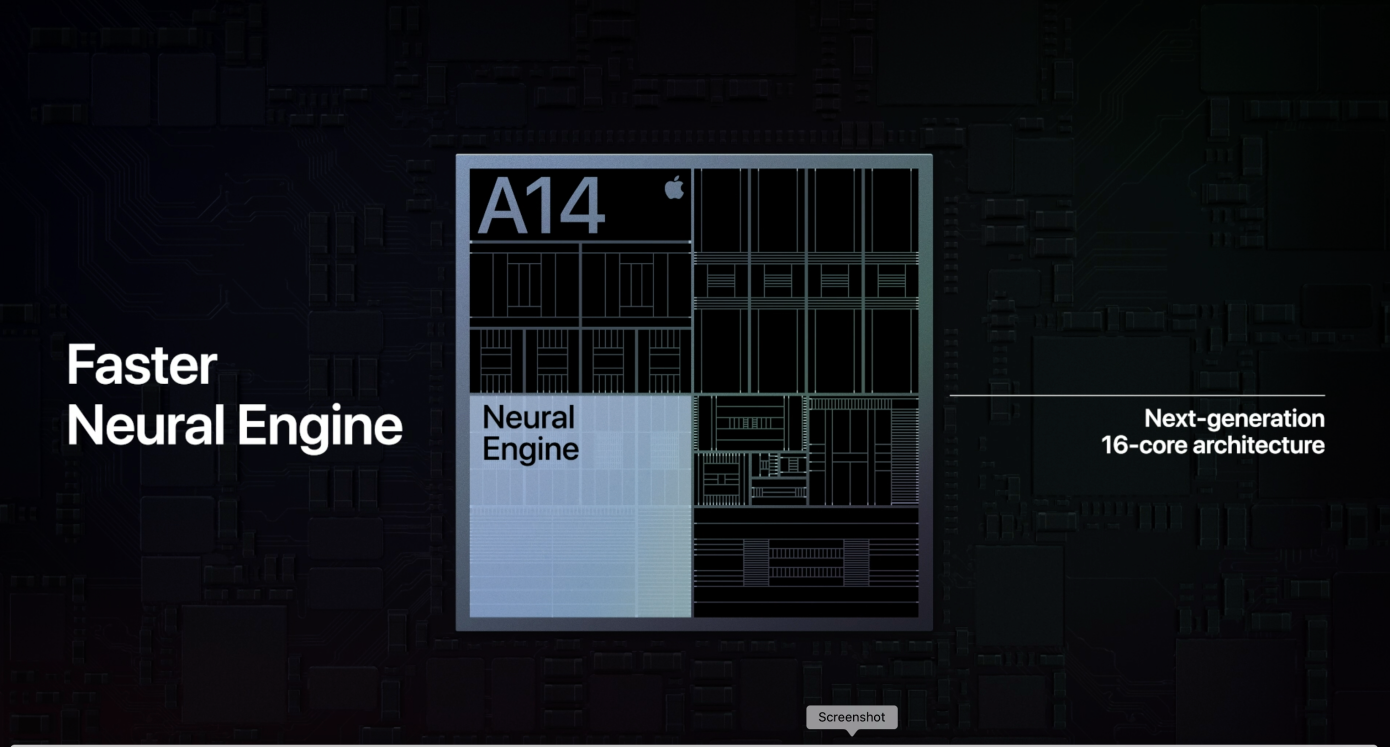Click the horizontal divider line above the caption
Image resolution: width=1390 pixels, height=747 pixels.
[x=1136, y=396]
